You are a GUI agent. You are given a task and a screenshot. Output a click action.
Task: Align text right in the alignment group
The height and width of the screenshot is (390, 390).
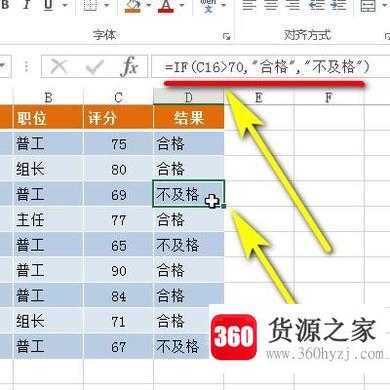[x=293, y=6]
